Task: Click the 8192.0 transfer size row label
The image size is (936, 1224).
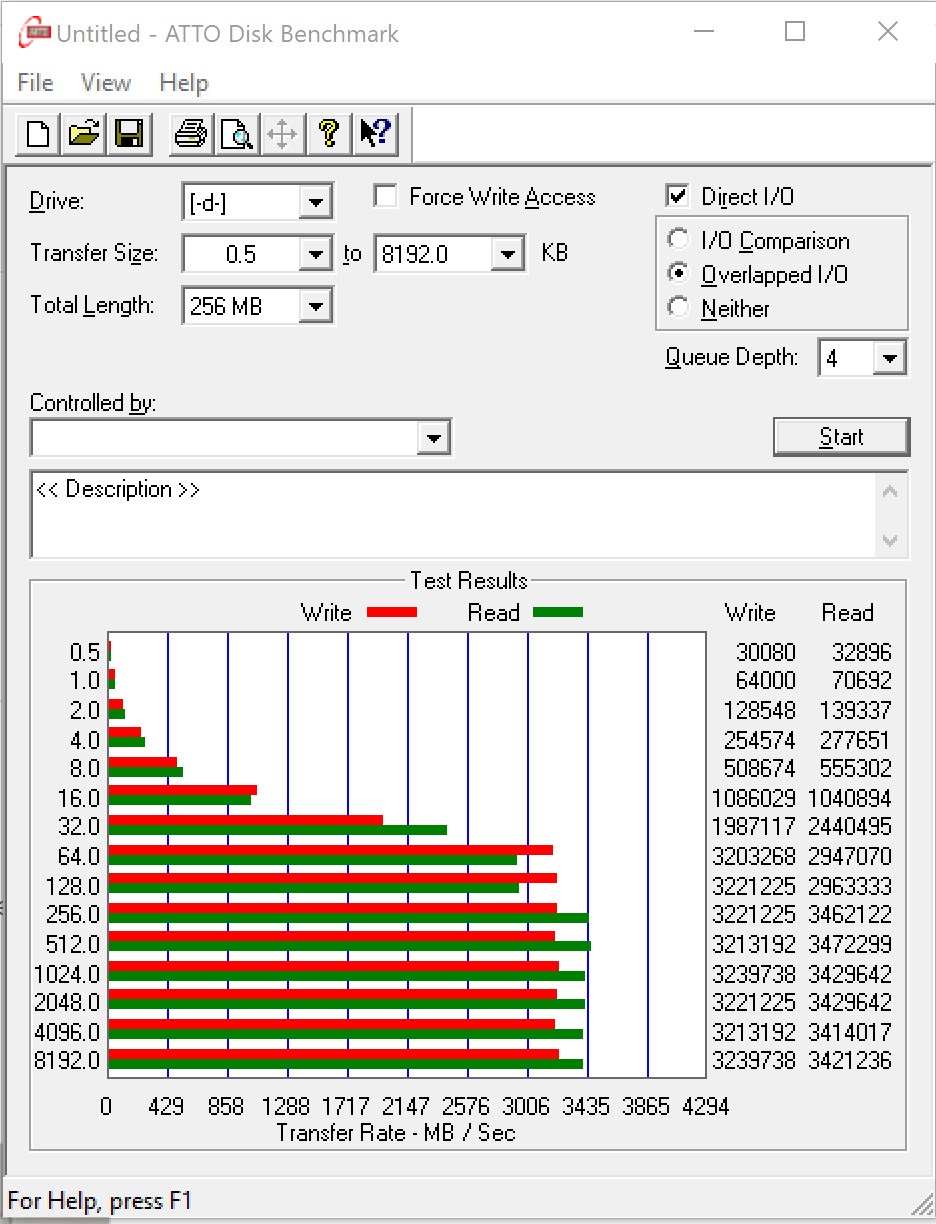Action: tap(67, 1061)
